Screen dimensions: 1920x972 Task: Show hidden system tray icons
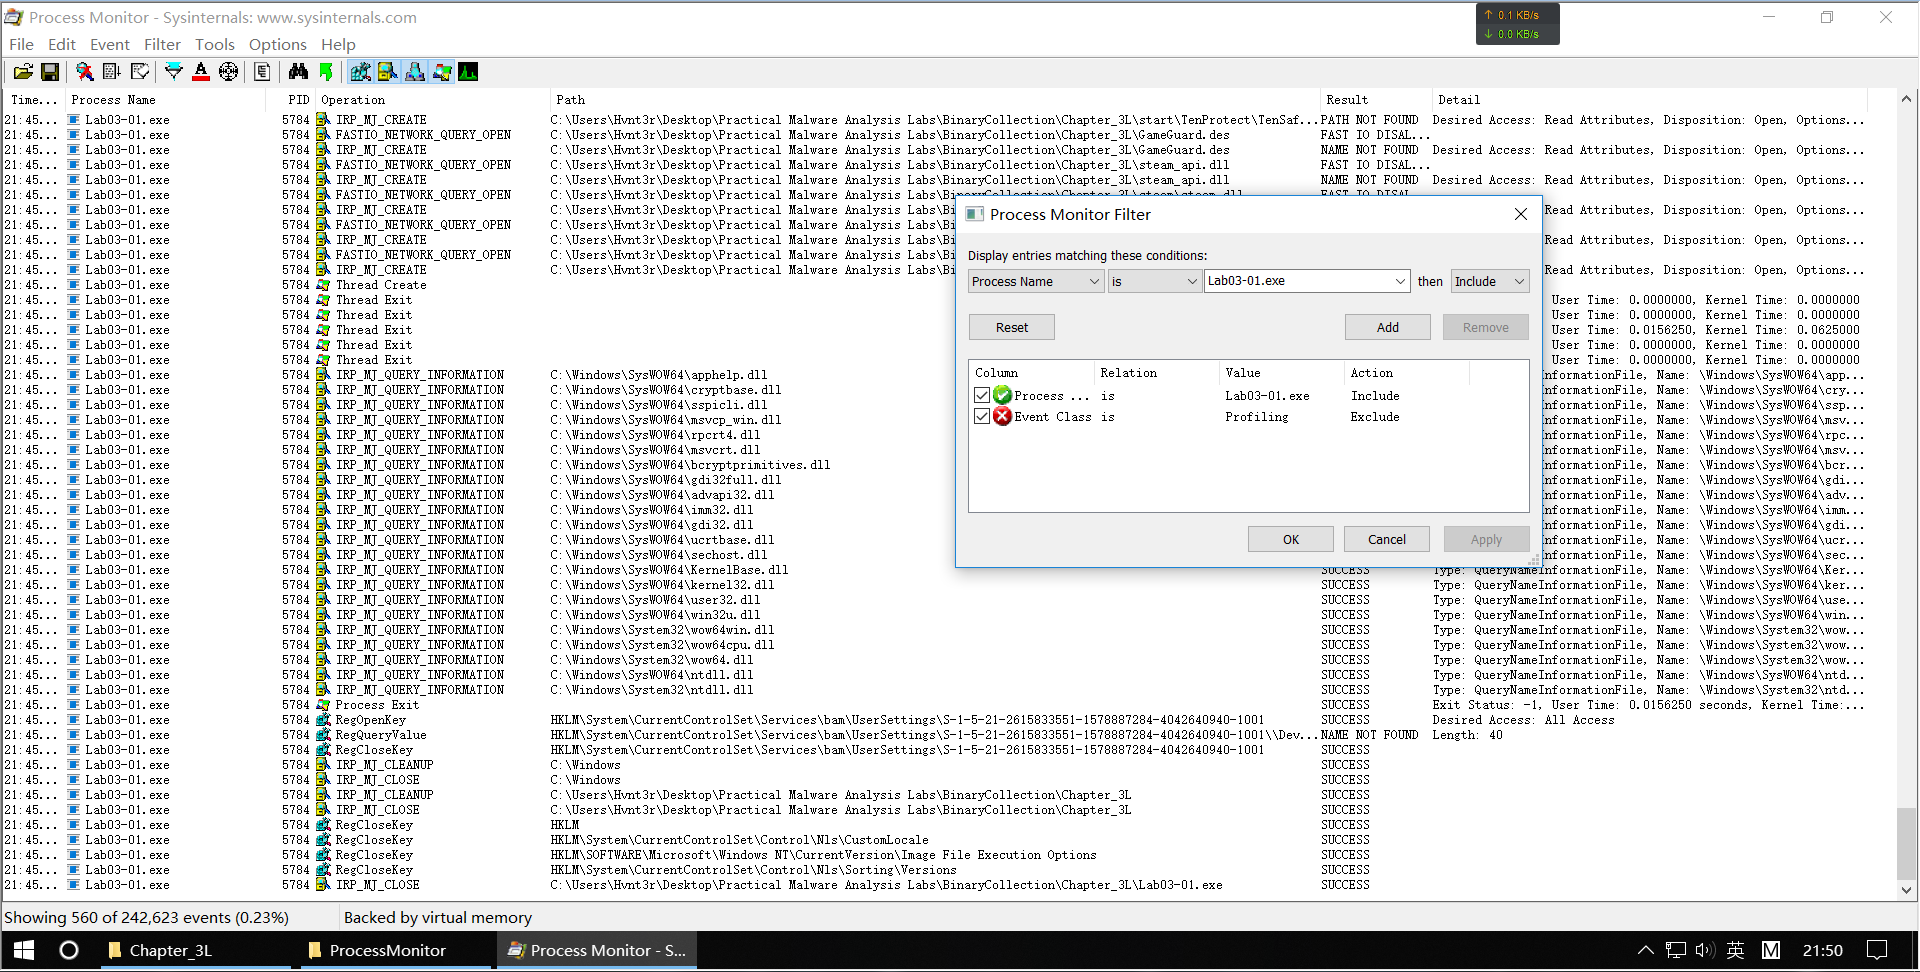[1645, 950]
